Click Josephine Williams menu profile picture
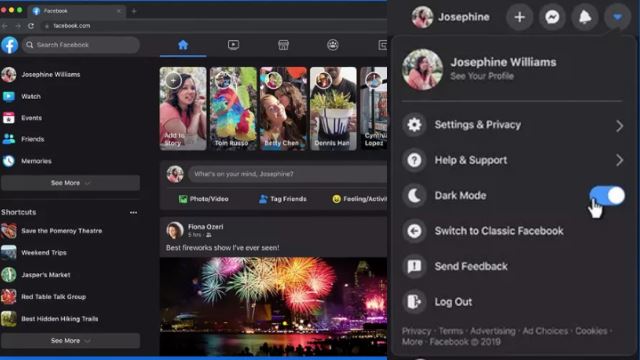Viewport: 640px width, 360px height. coord(422,69)
